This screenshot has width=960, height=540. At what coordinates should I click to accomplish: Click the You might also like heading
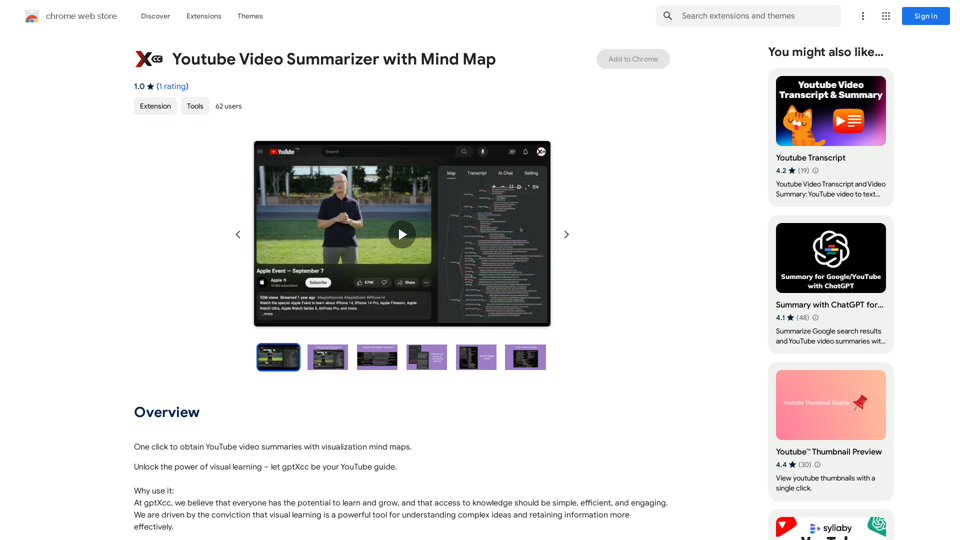(x=825, y=52)
